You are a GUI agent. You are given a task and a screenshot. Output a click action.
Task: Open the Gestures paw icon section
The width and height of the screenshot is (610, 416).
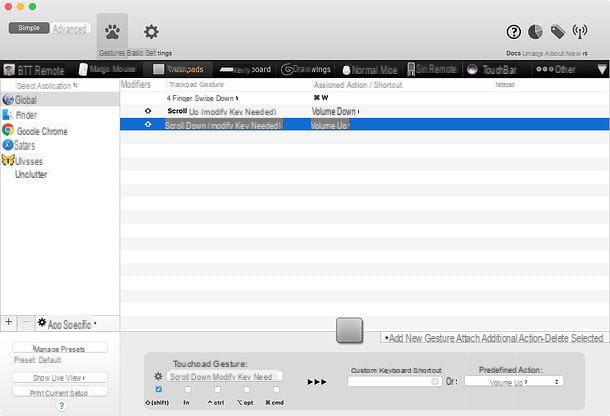(x=112, y=32)
